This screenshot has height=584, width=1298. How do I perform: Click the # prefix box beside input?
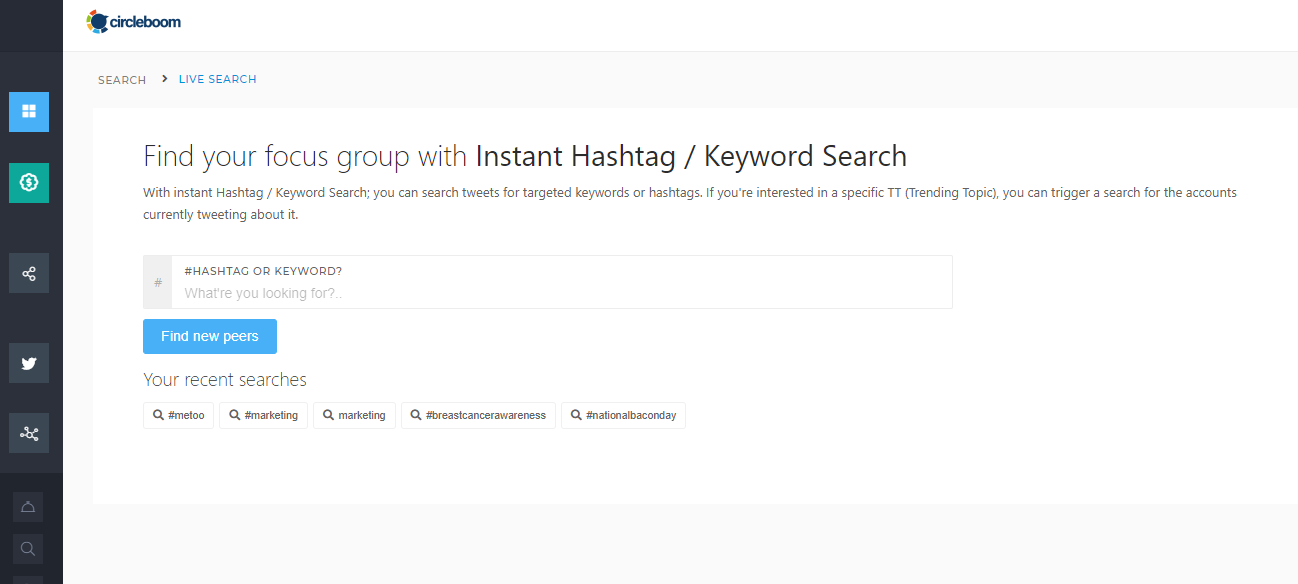pos(158,283)
